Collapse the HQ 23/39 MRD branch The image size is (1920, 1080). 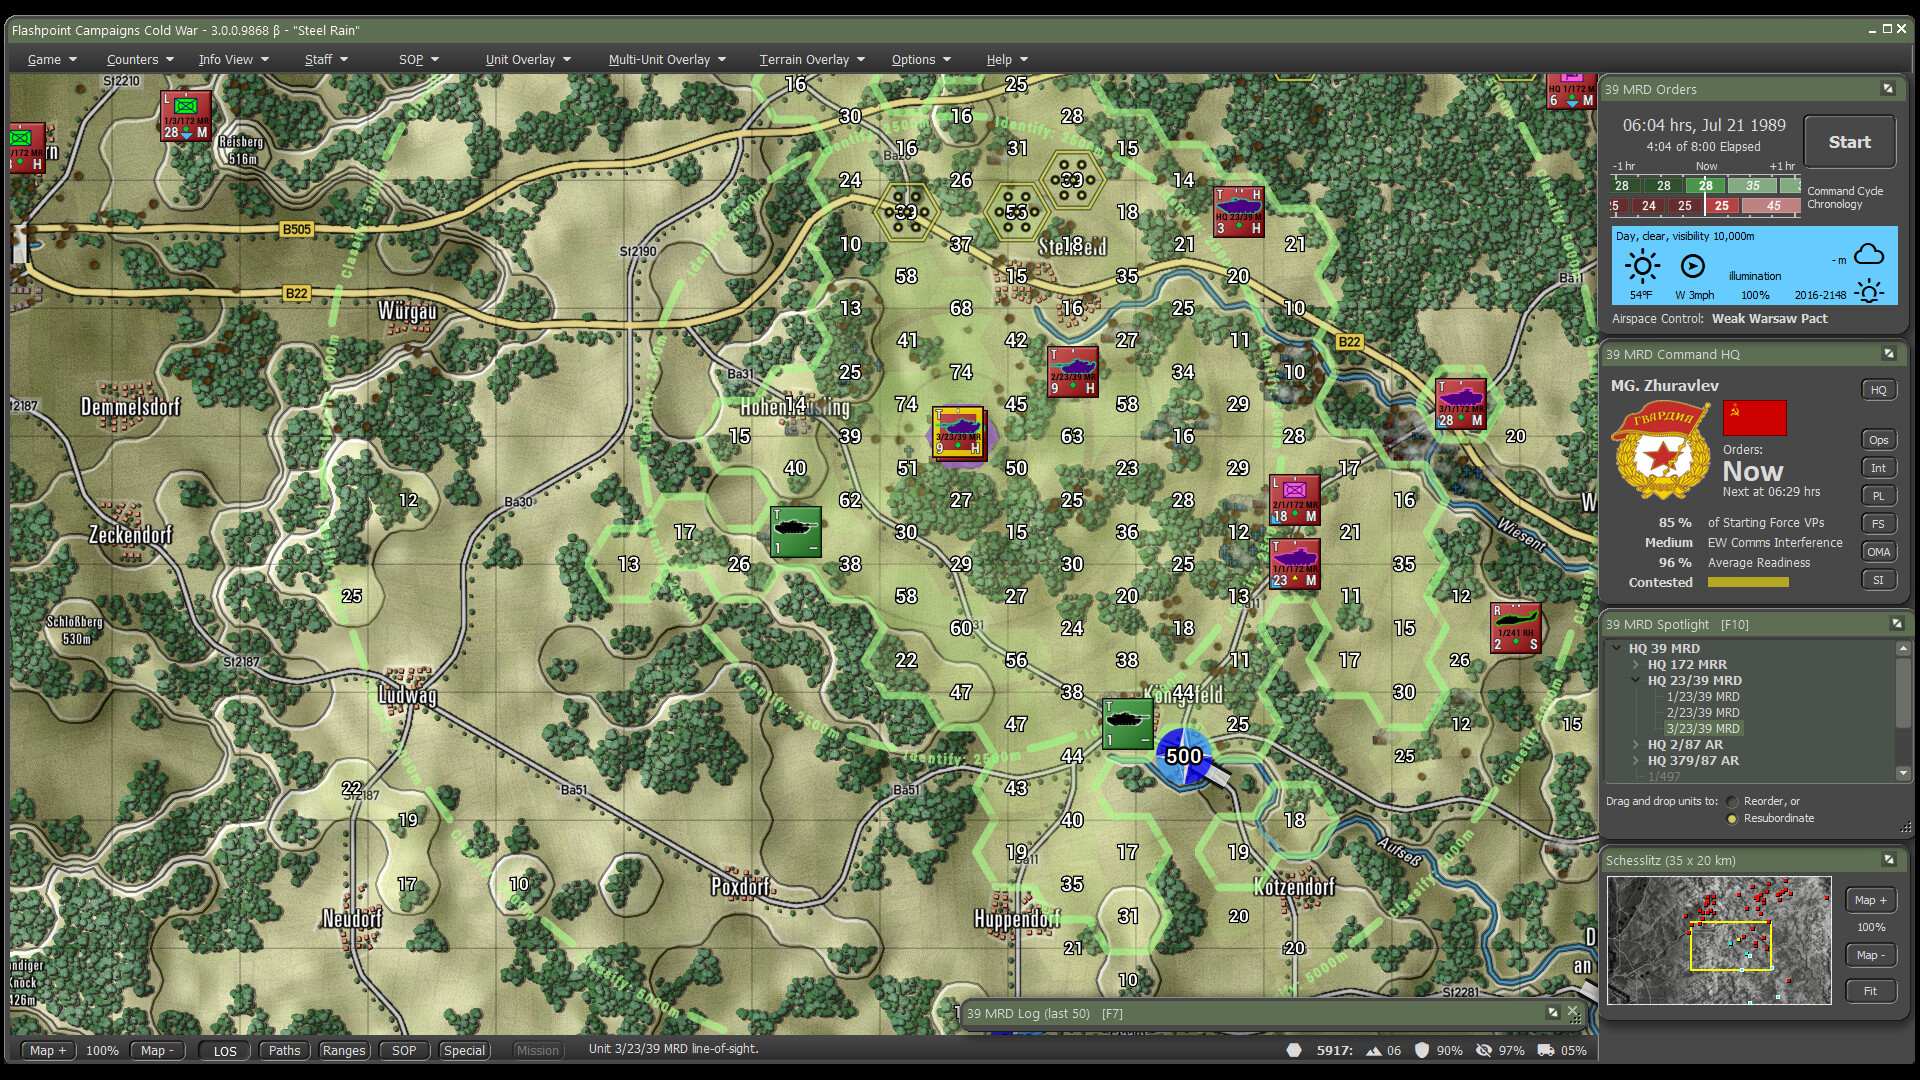1635,680
